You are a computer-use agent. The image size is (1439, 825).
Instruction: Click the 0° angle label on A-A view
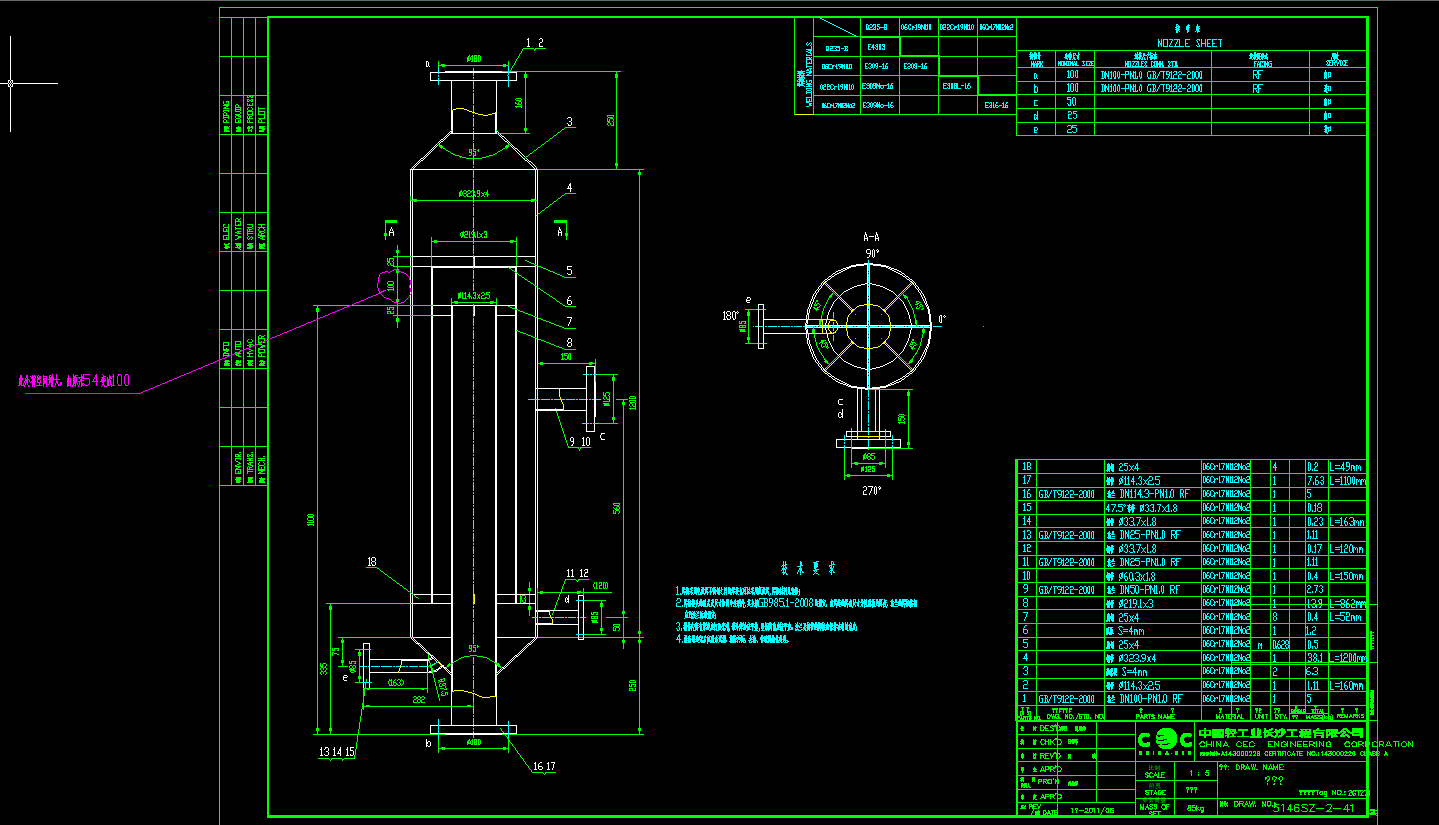(x=940, y=320)
